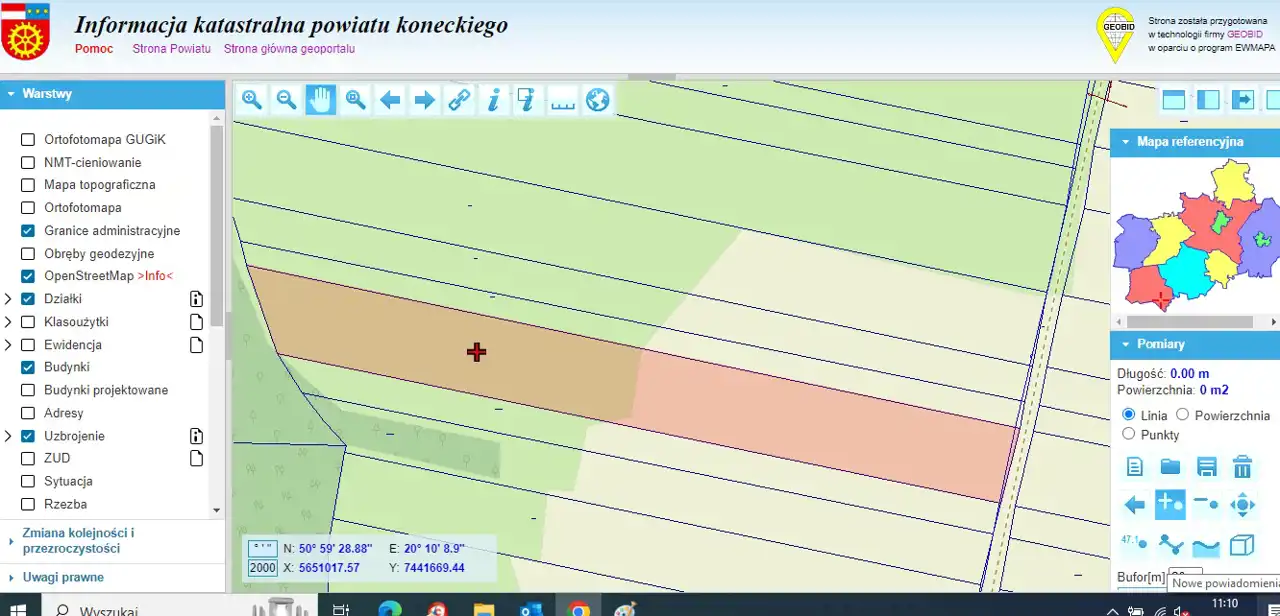Screen dimensions: 1280x616
Task: Expand the Uzbrojenie layer tree node
Action: coord(9,436)
